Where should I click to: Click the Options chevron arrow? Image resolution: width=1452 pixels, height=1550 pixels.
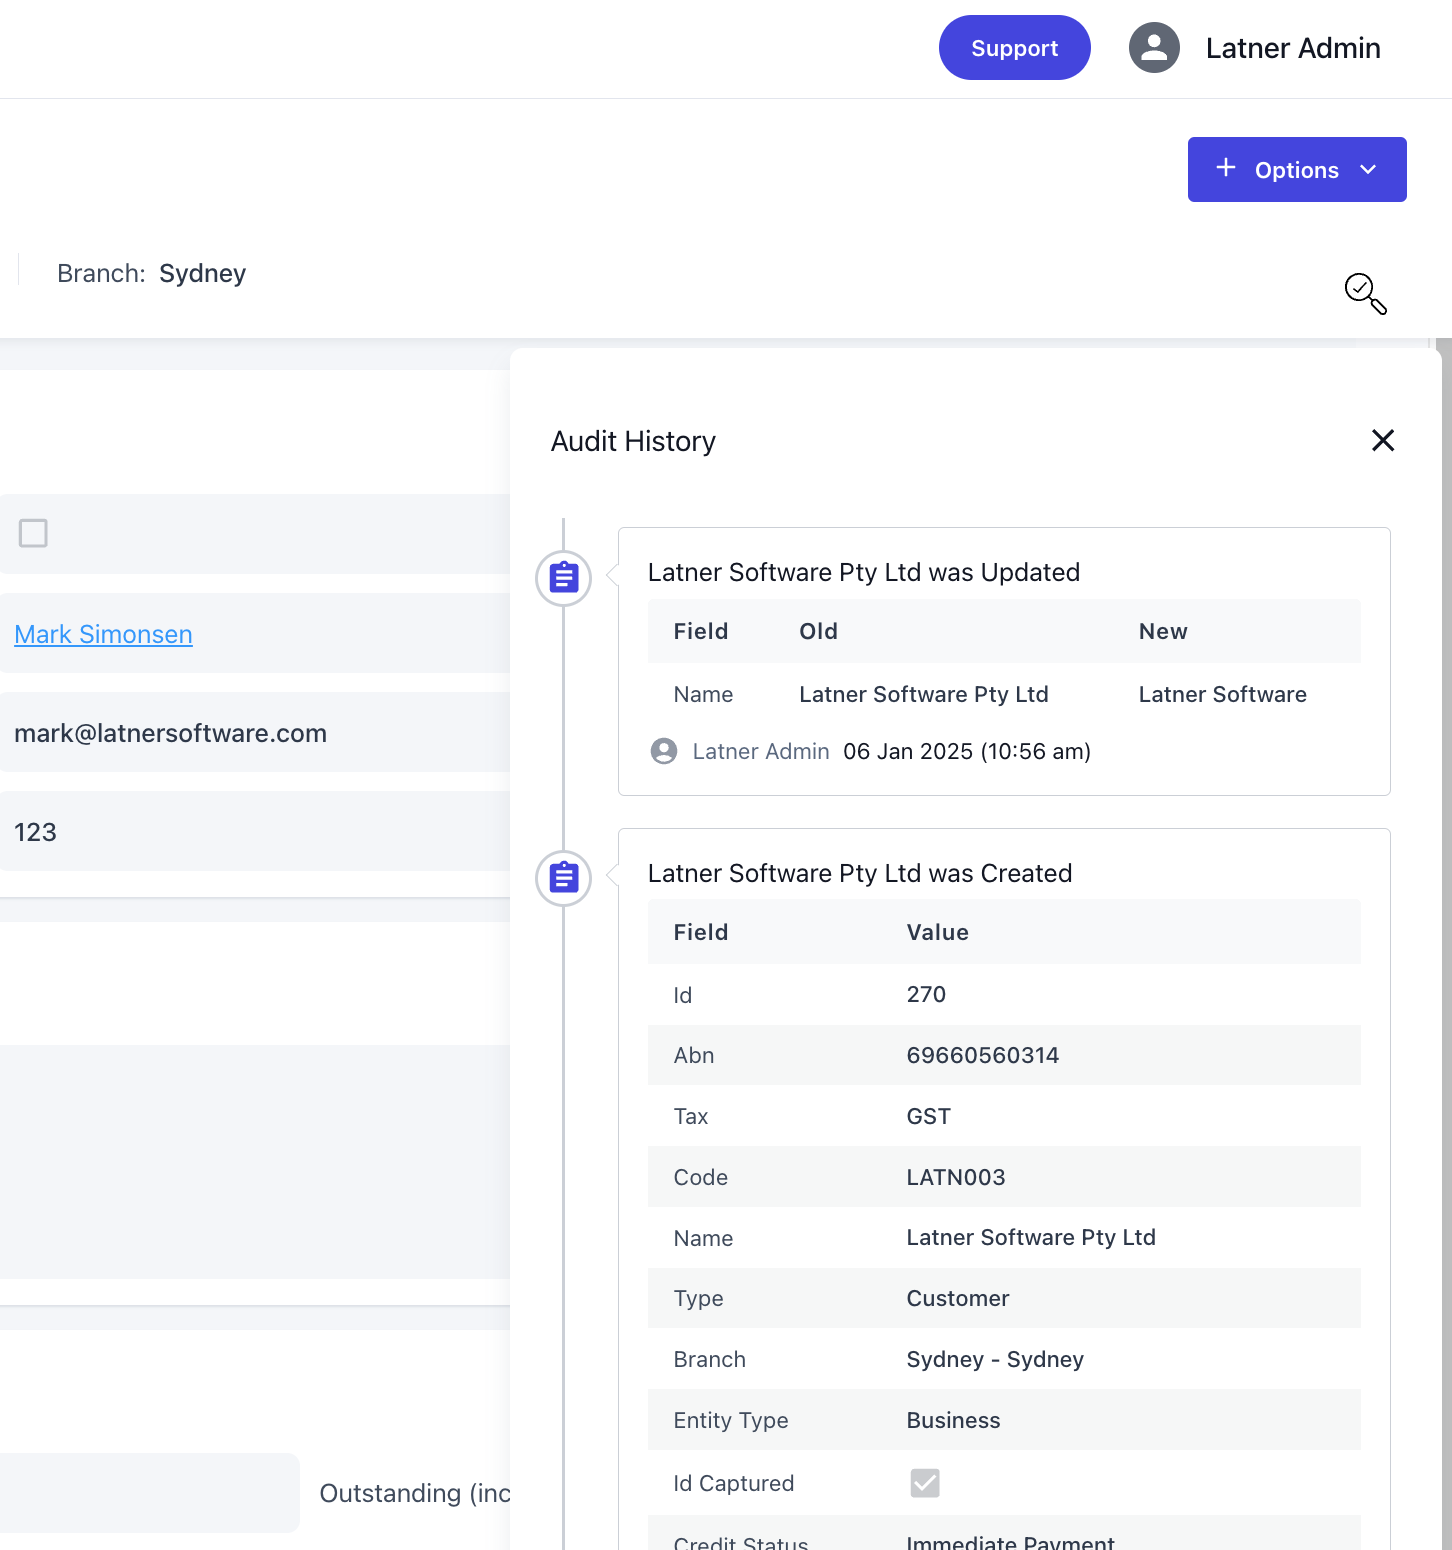pos(1368,170)
